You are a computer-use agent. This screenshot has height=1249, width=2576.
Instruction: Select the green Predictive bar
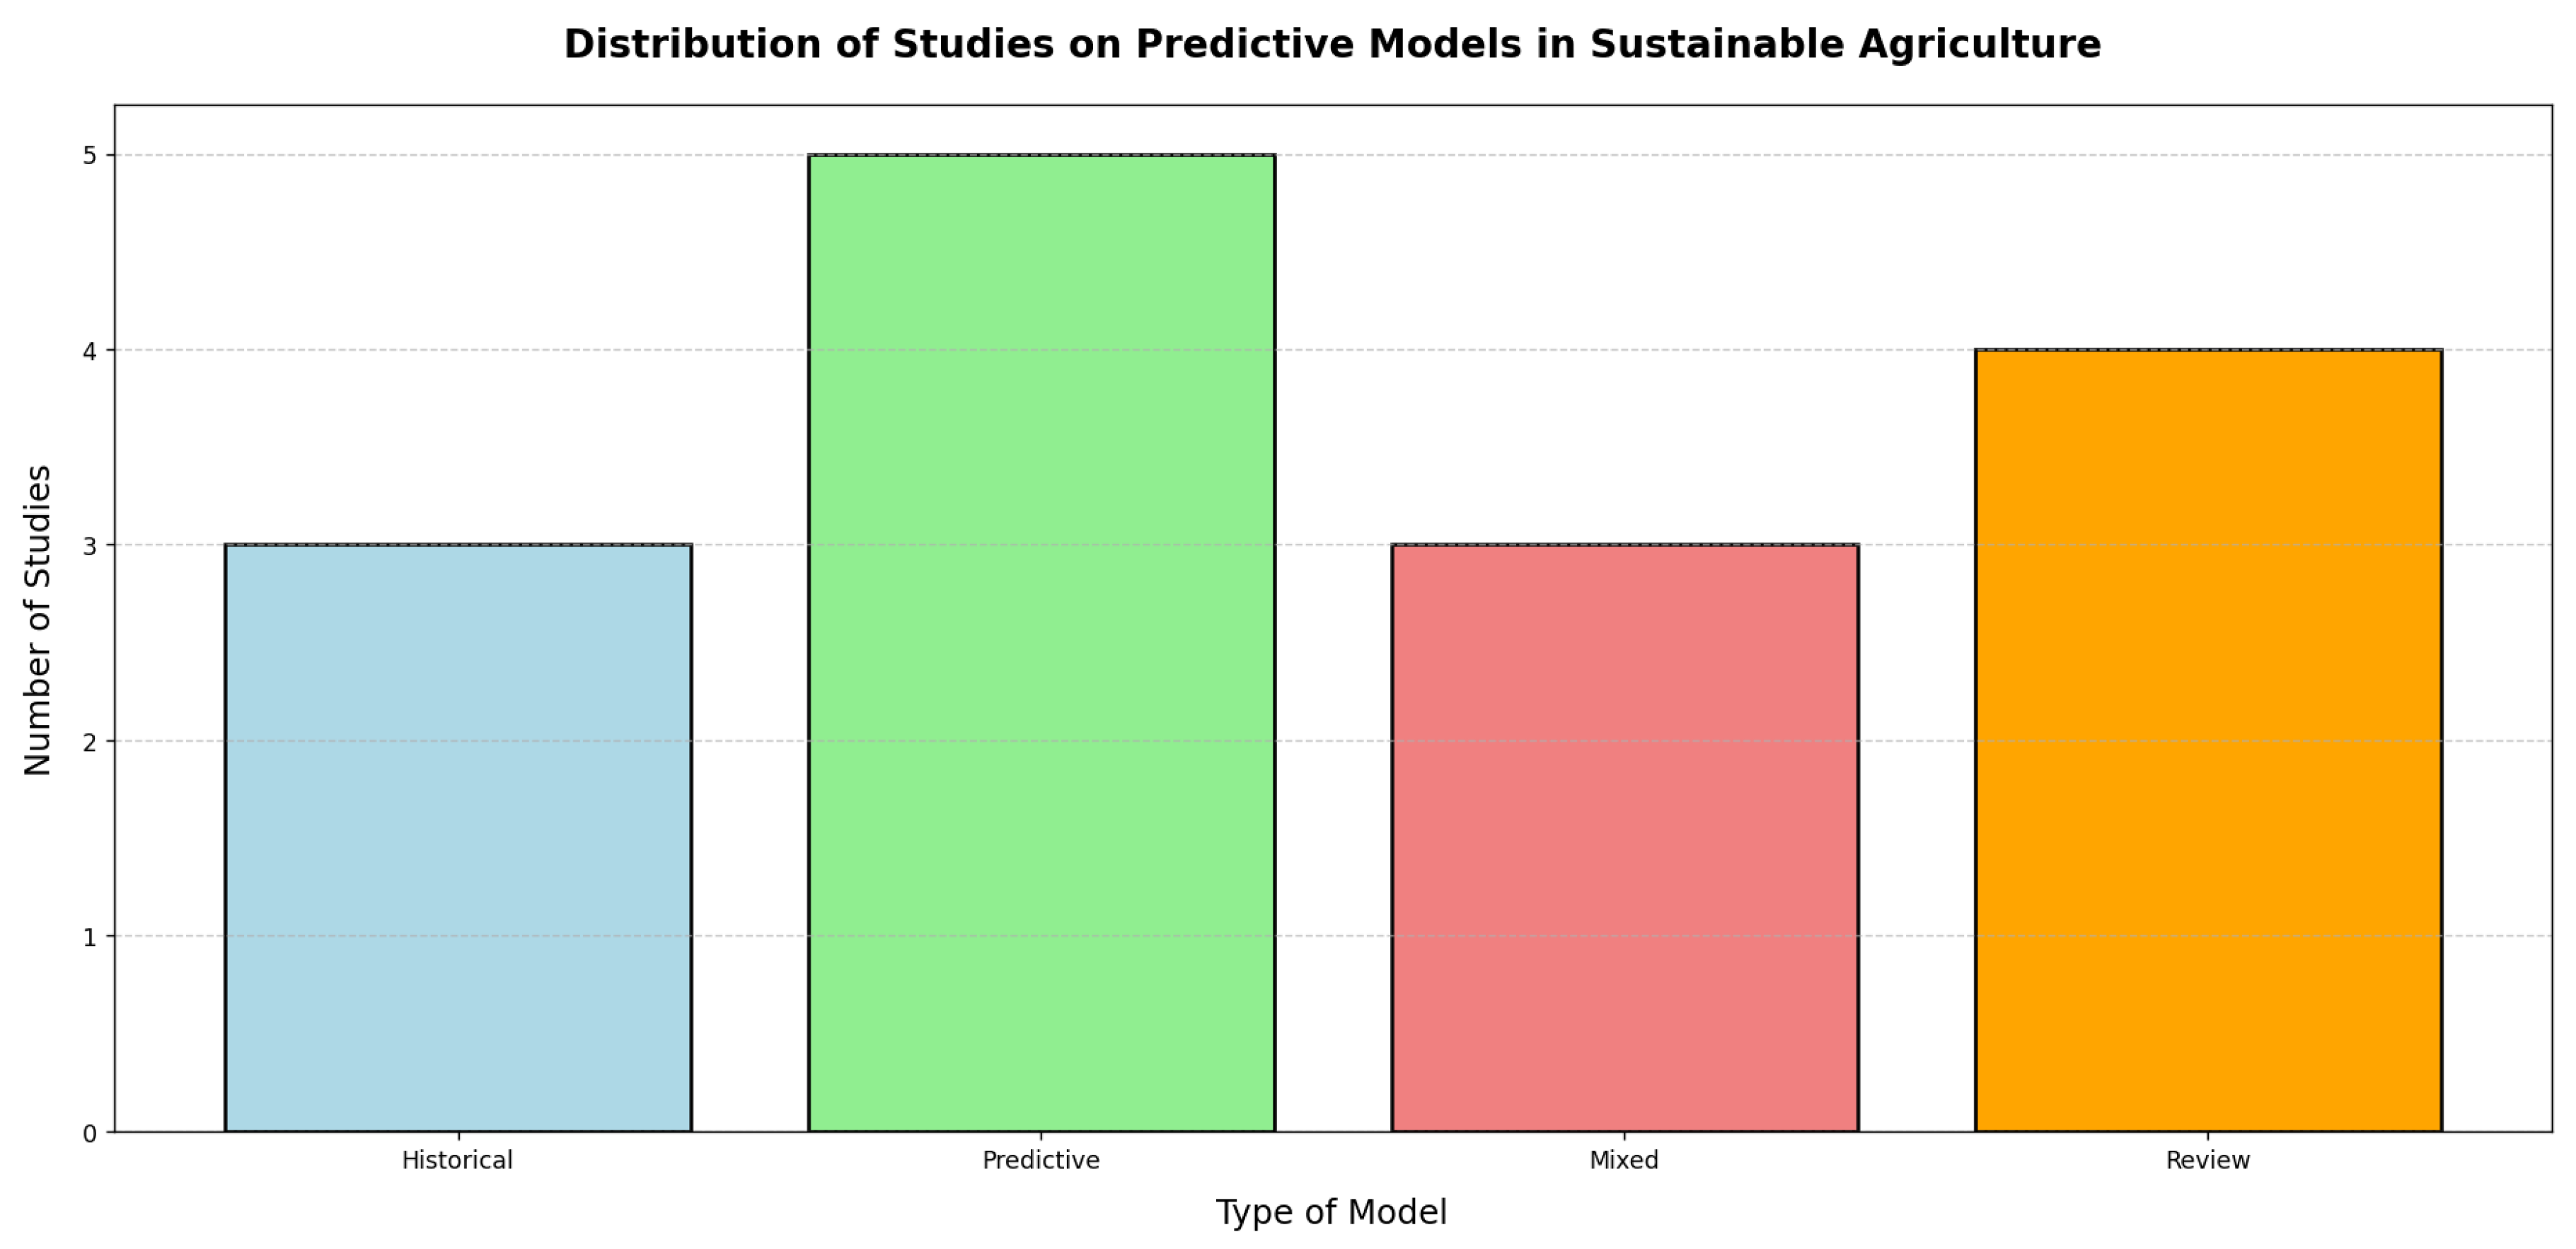point(1041,643)
